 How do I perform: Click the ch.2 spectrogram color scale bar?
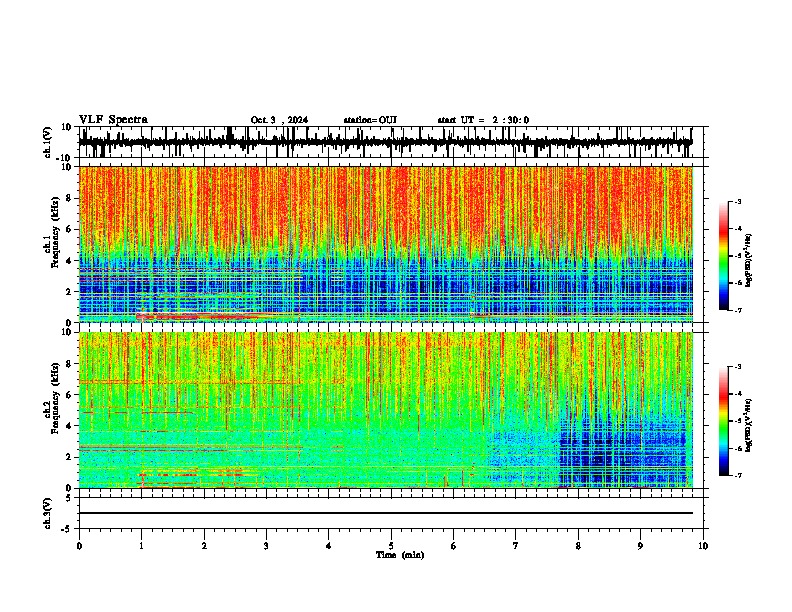(724, 421)
